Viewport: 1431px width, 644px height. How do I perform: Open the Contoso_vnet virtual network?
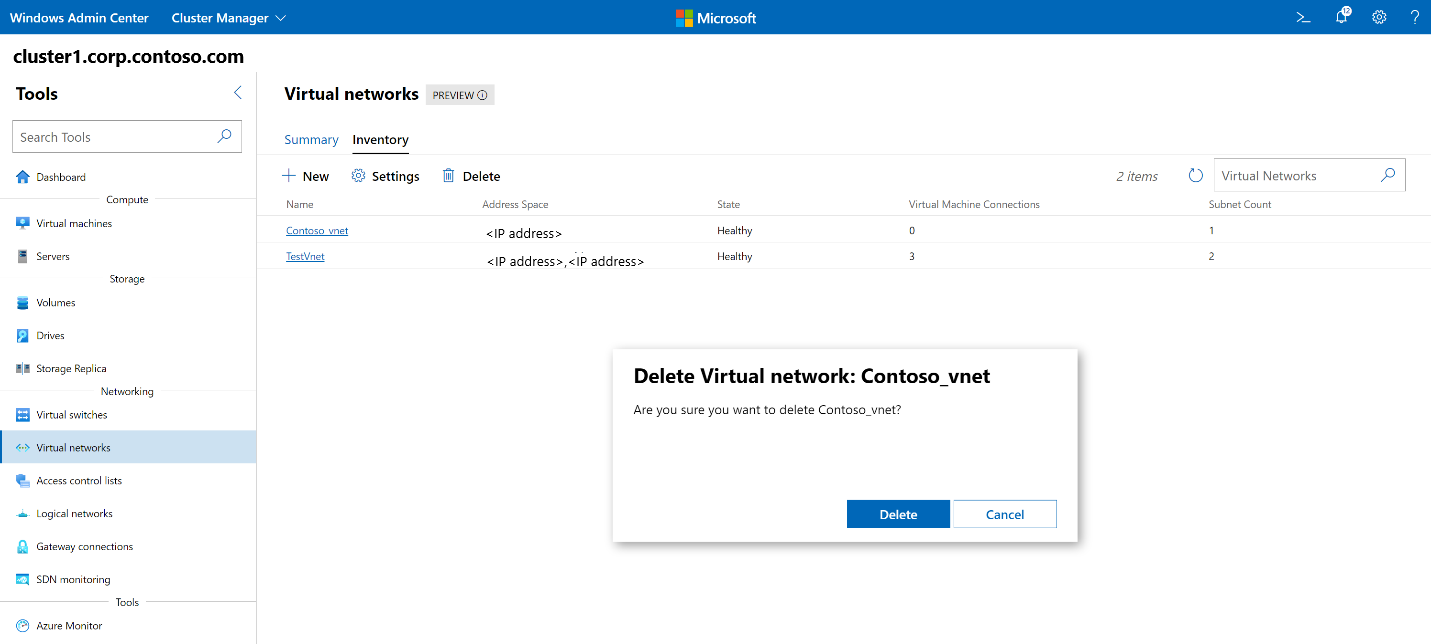tap(317, 230)
